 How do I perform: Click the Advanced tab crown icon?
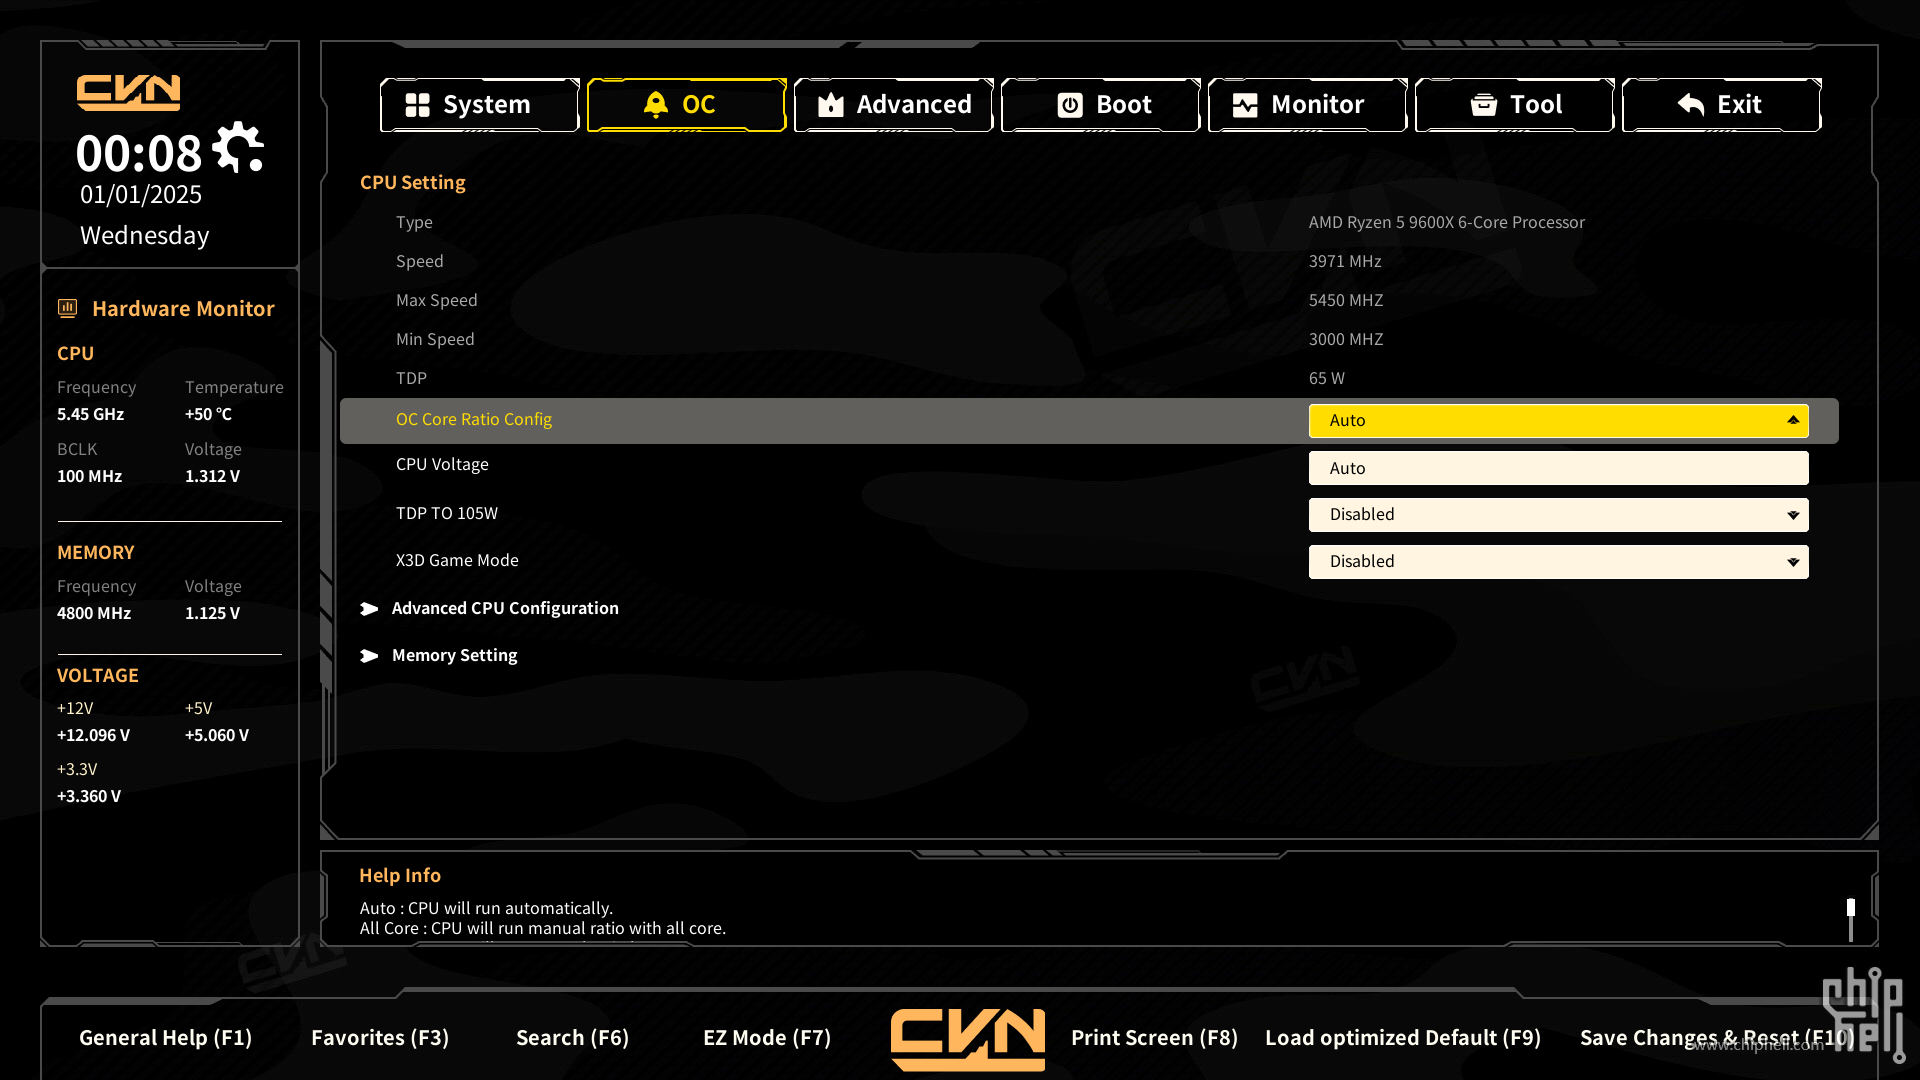831,105
